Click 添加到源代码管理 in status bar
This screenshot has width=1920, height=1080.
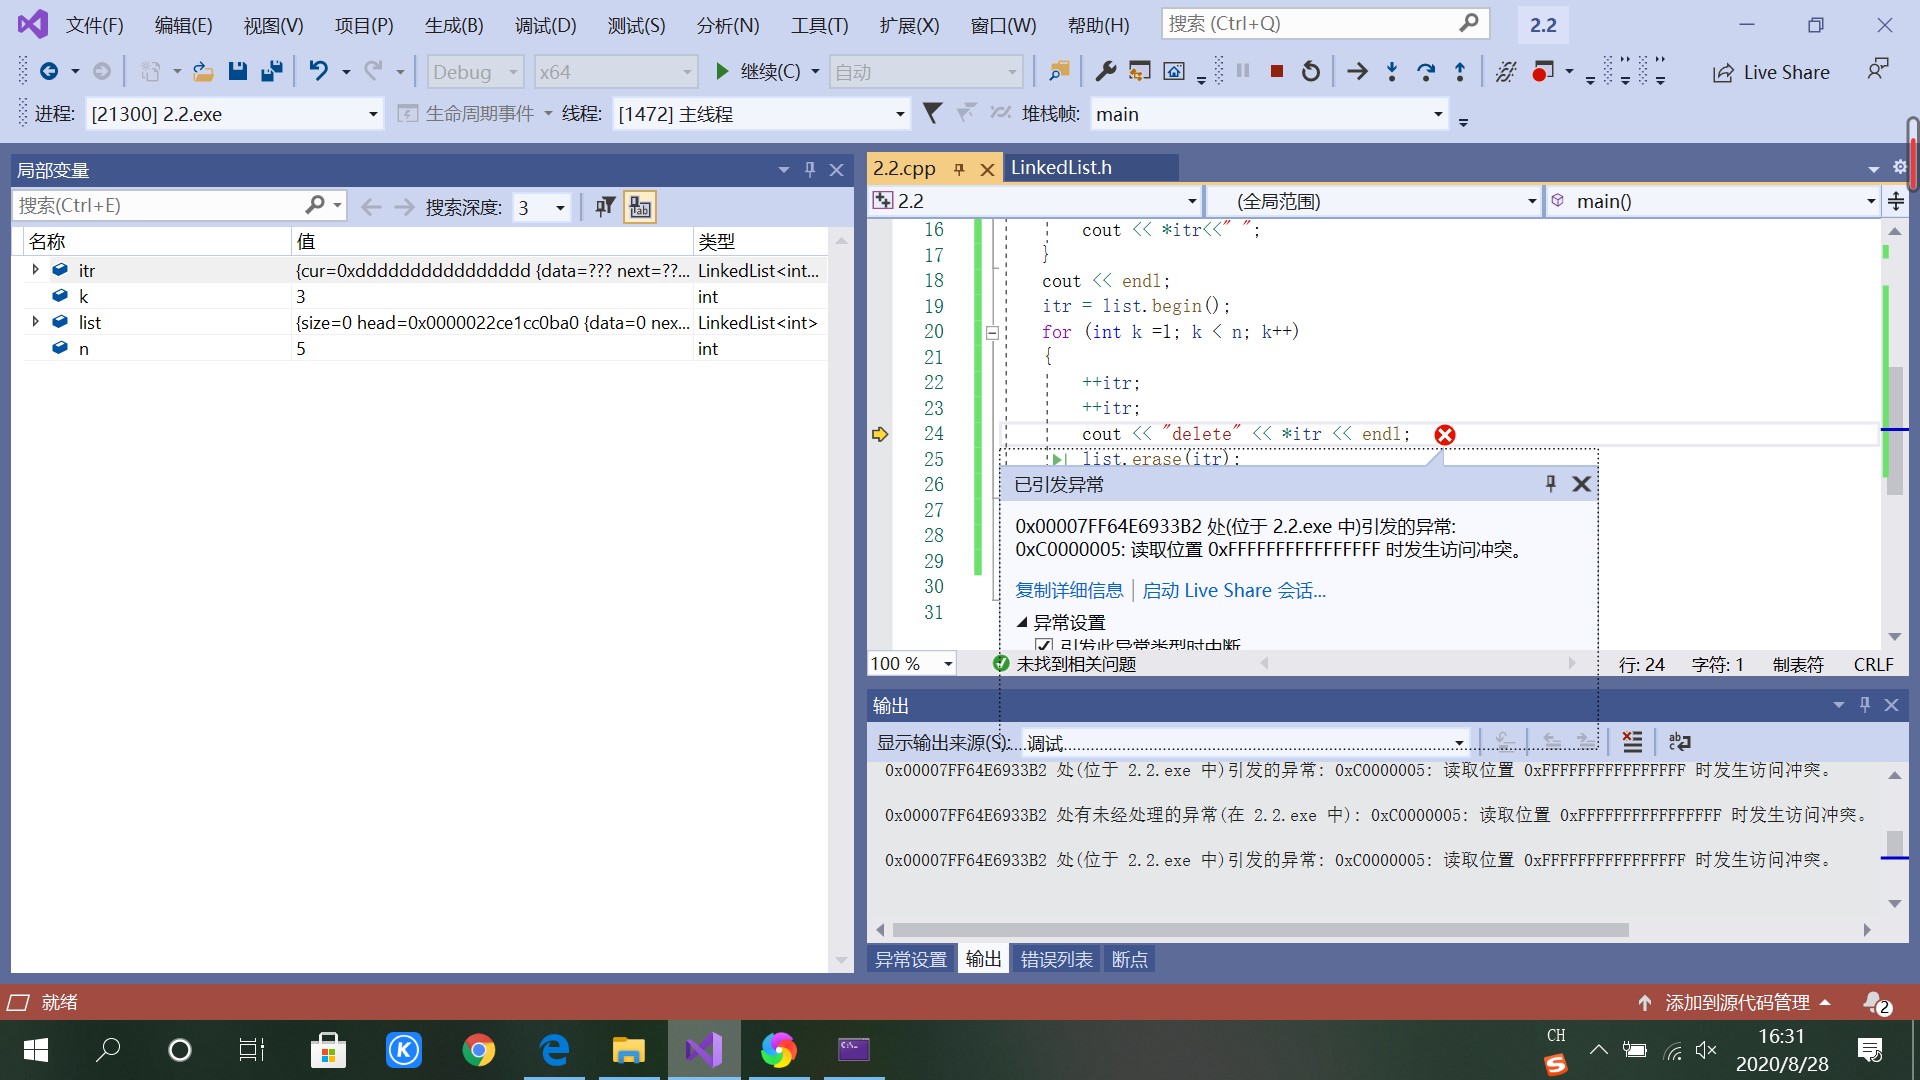pos(1736,1002)
